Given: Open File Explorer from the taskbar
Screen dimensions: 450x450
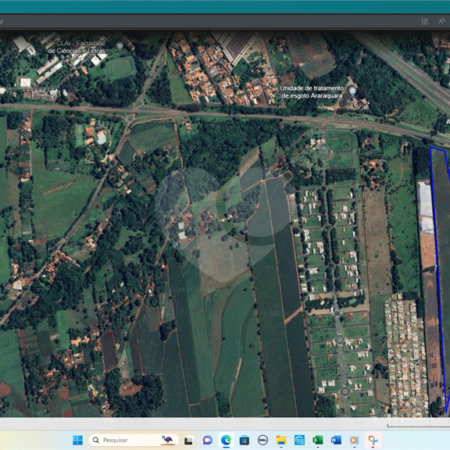Looking at the screenshot, I should 281,440.
